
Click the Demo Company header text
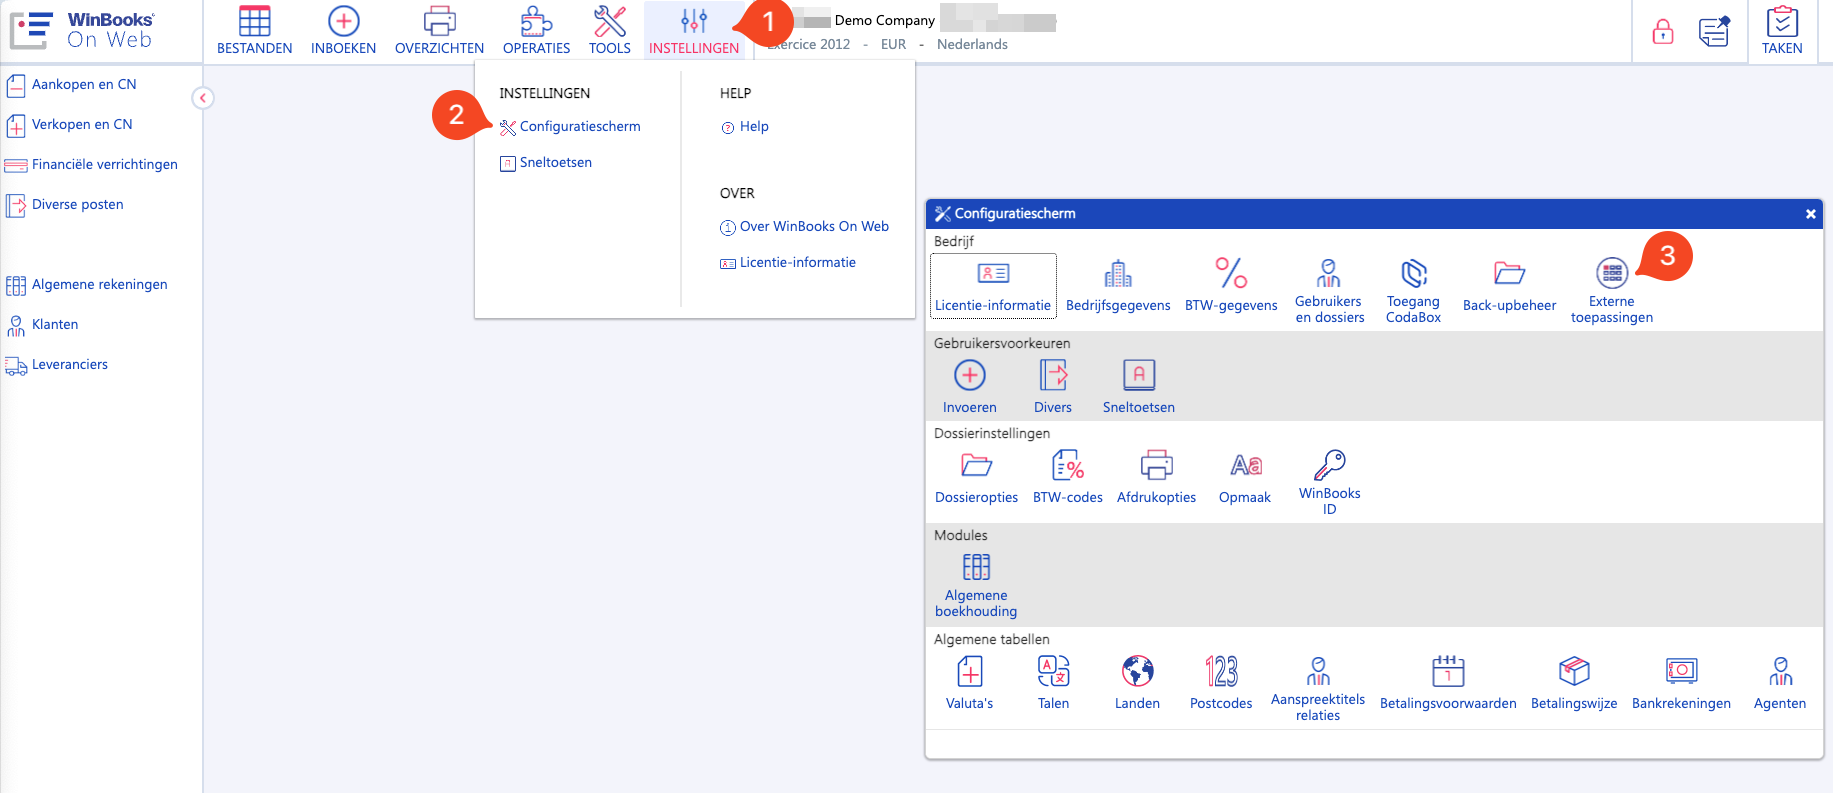[885, 20]
